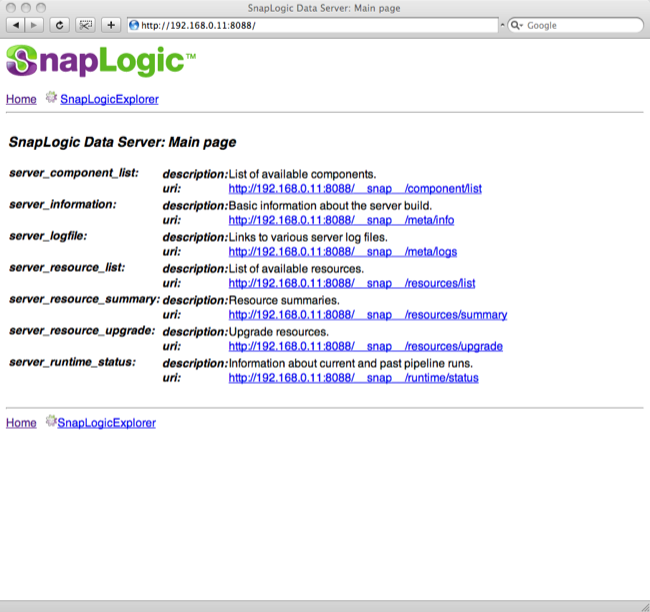Click the 'server_resource_list:' label
The width and height of the screenshot is (650, 612).
[67, 267]
